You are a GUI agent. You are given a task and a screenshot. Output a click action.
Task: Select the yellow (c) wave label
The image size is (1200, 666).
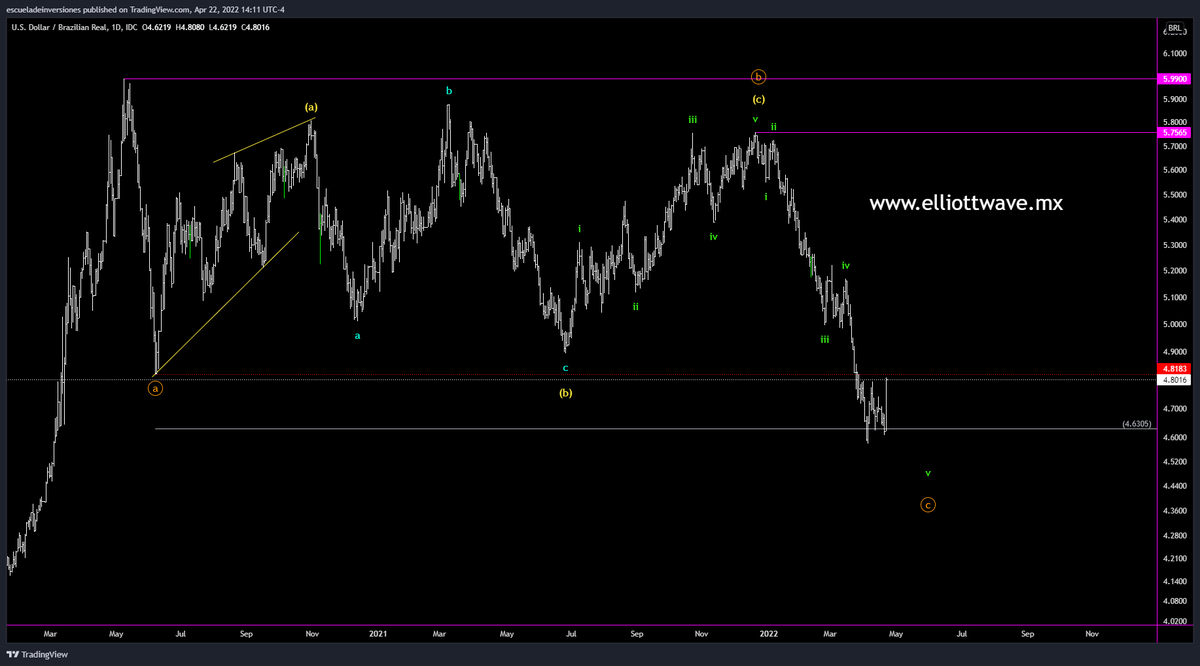coord(759,99)
